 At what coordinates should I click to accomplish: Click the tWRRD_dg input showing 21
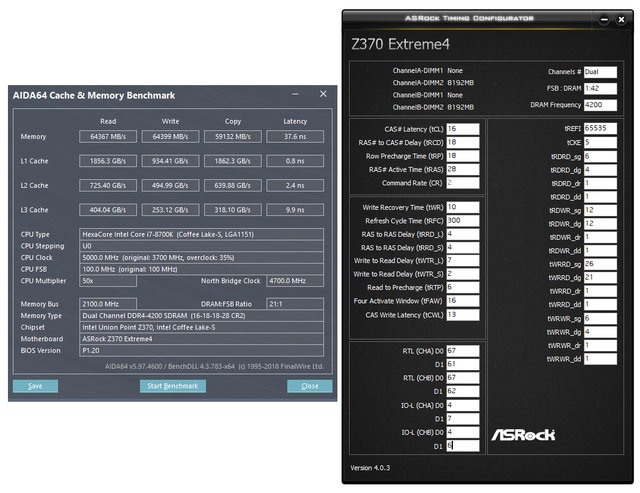(x=600, y=278)
